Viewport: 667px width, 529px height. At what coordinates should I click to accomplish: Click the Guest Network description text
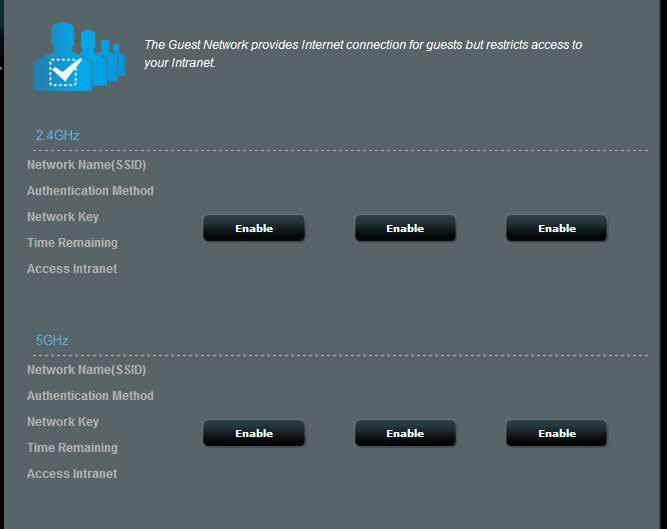[363, 54]
